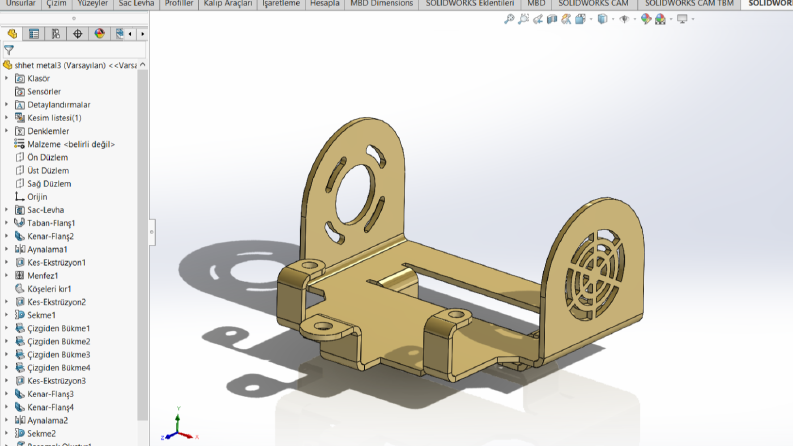Expand the Sac-Levha feature
The height and width of the screenshot is (446, 793).
(7, 210)
